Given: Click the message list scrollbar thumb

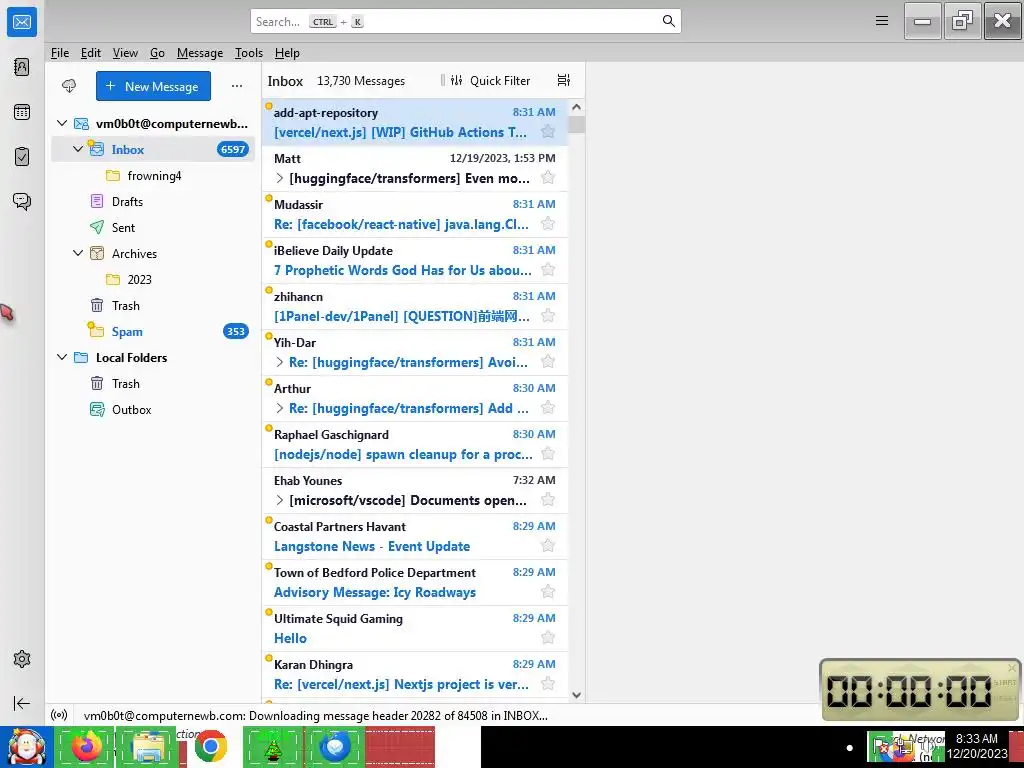Looking at the screenshot, I should 576,124.
